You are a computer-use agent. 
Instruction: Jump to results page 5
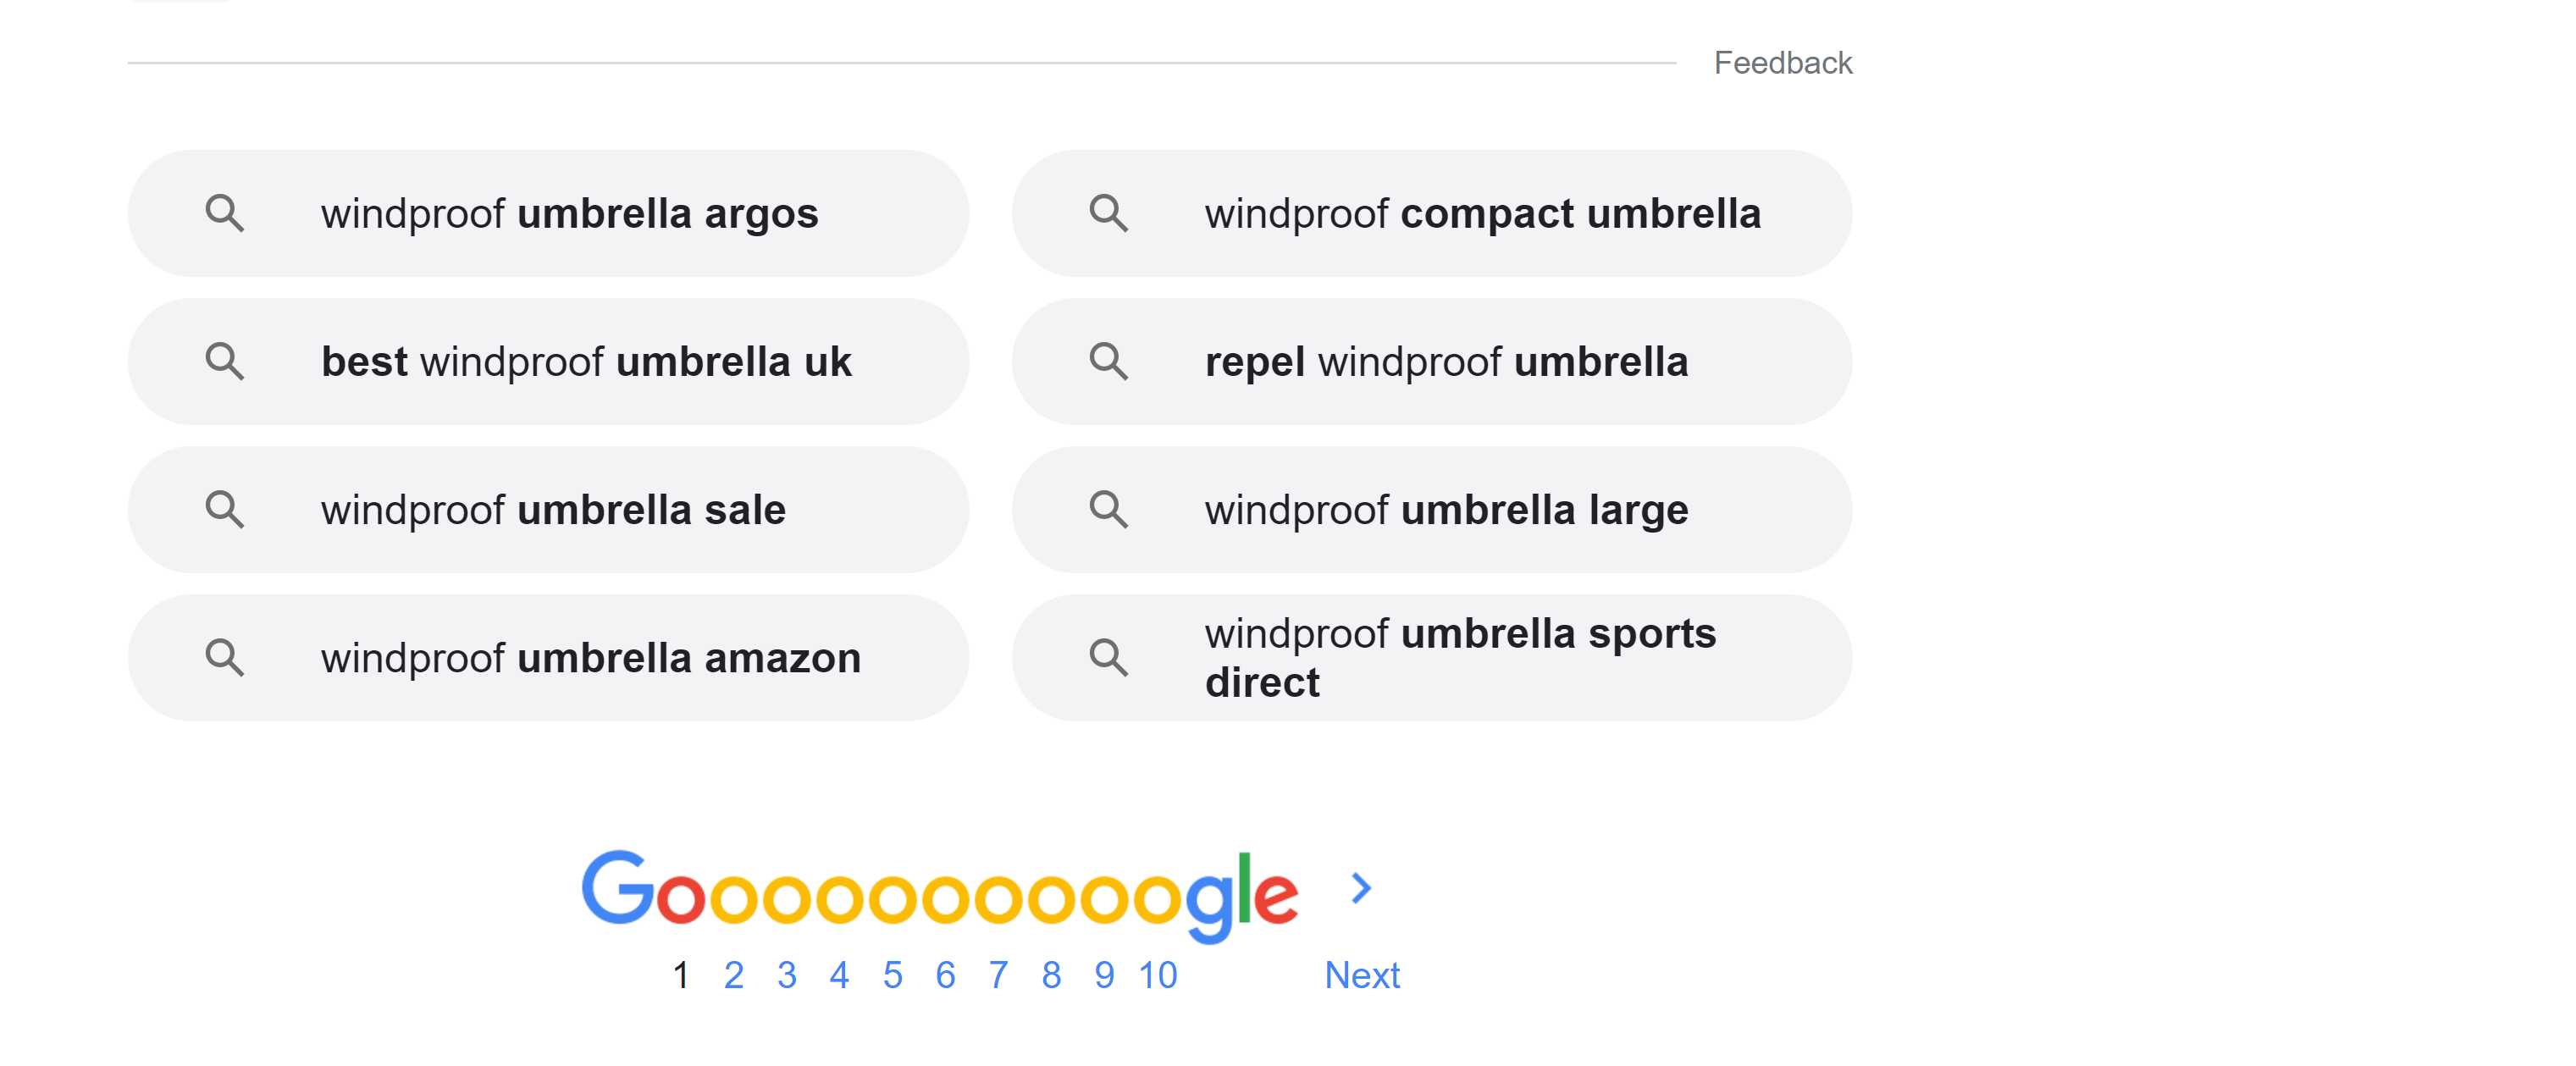coord(892,974)
